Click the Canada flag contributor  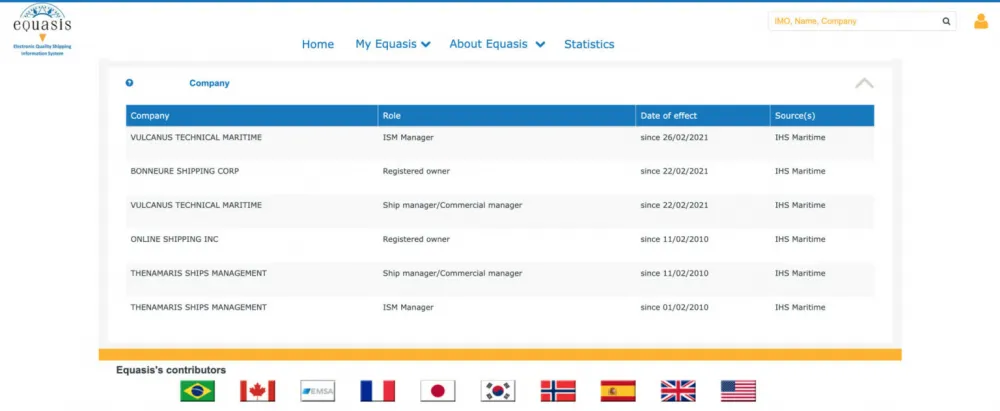(258, 391)
